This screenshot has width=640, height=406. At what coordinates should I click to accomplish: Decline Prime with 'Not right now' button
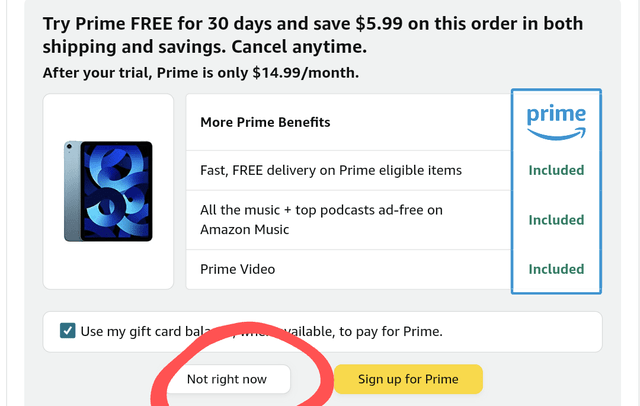click(229, 379)
